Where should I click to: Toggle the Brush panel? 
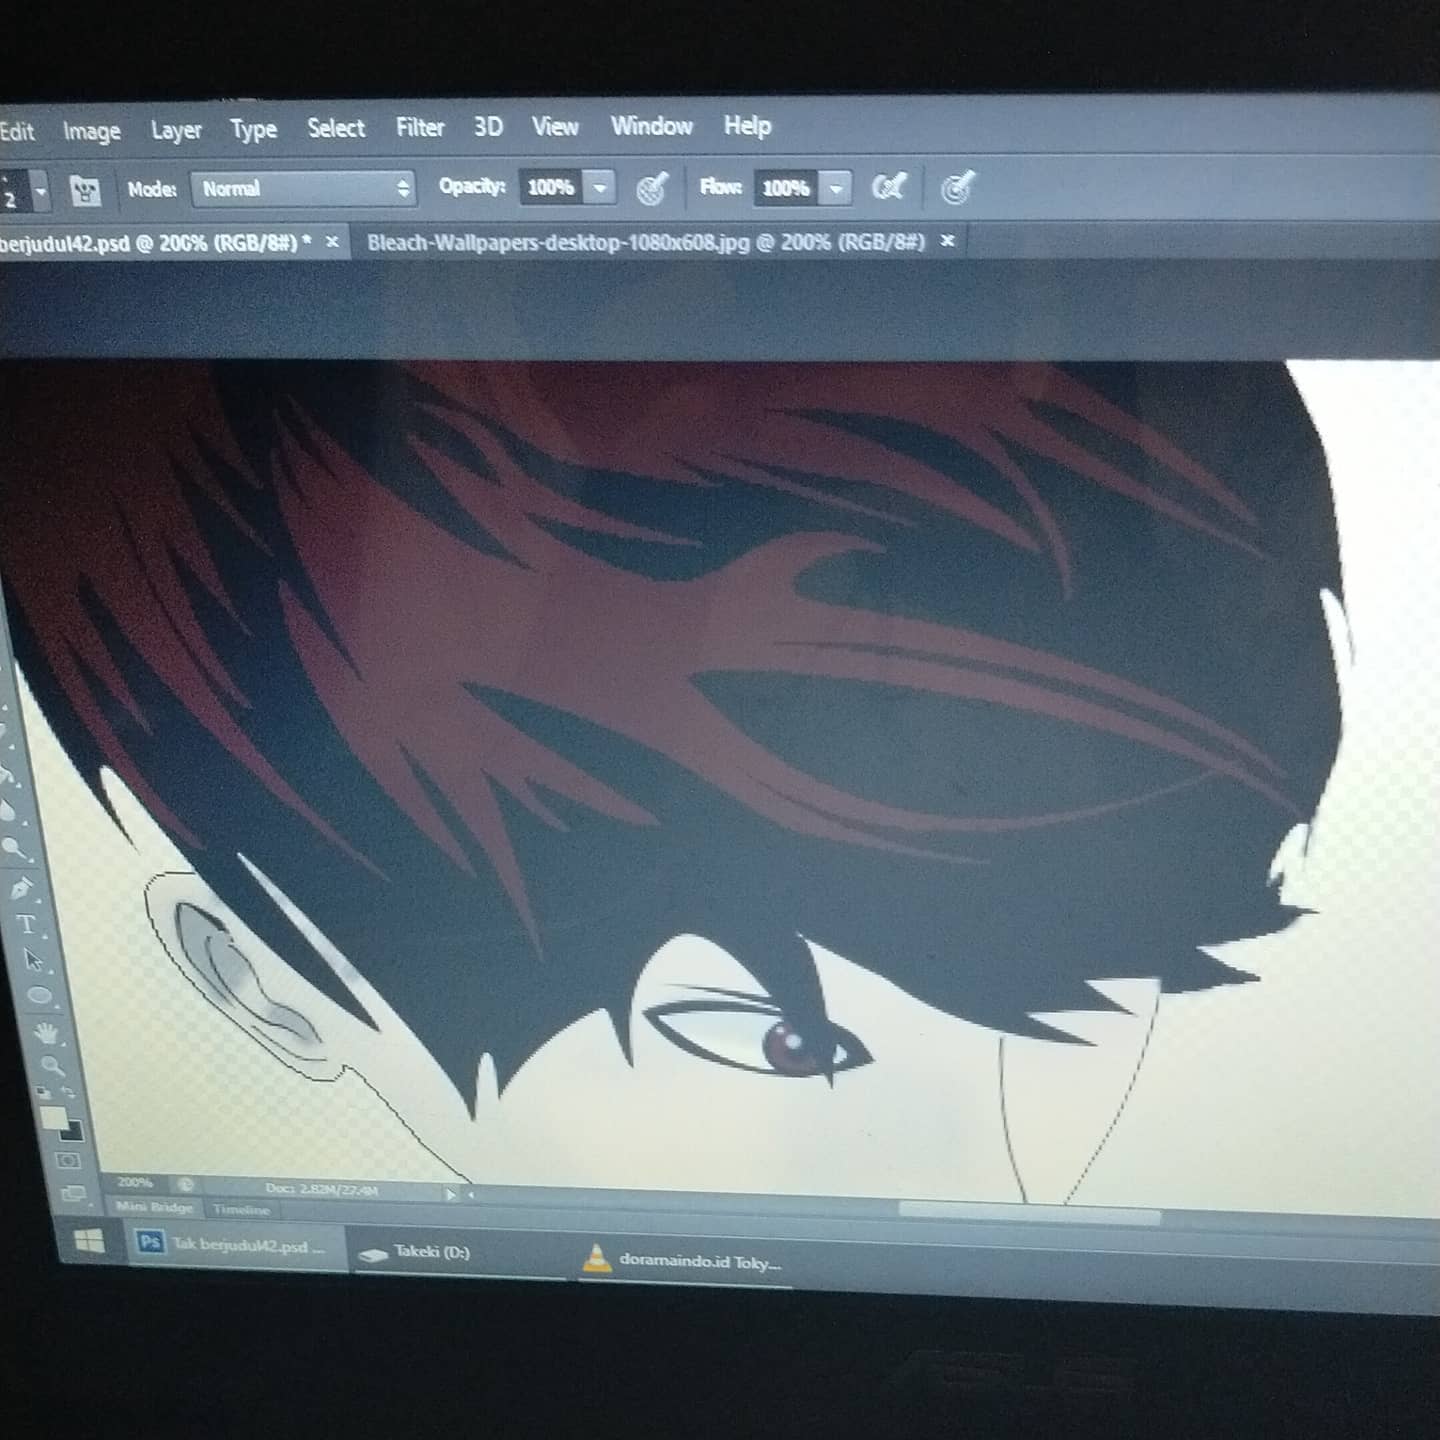point(85,190)
